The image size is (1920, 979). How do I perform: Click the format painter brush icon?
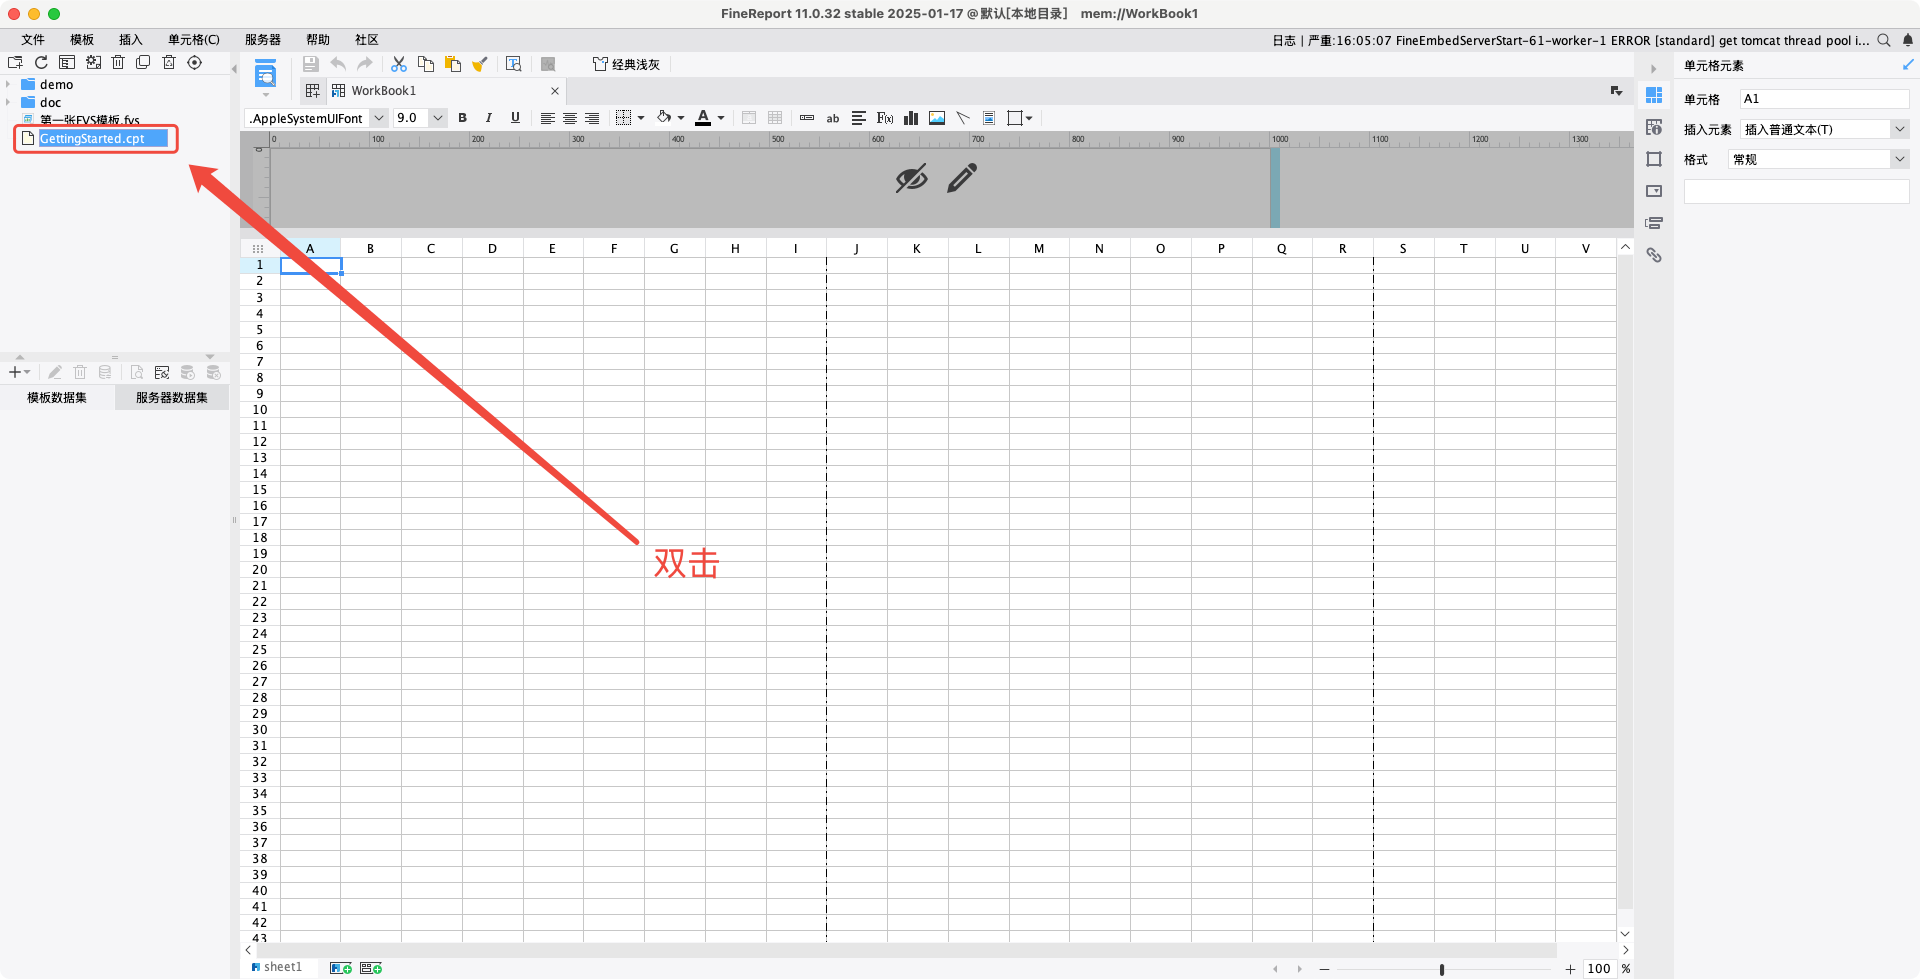click(x=480, y=64)
